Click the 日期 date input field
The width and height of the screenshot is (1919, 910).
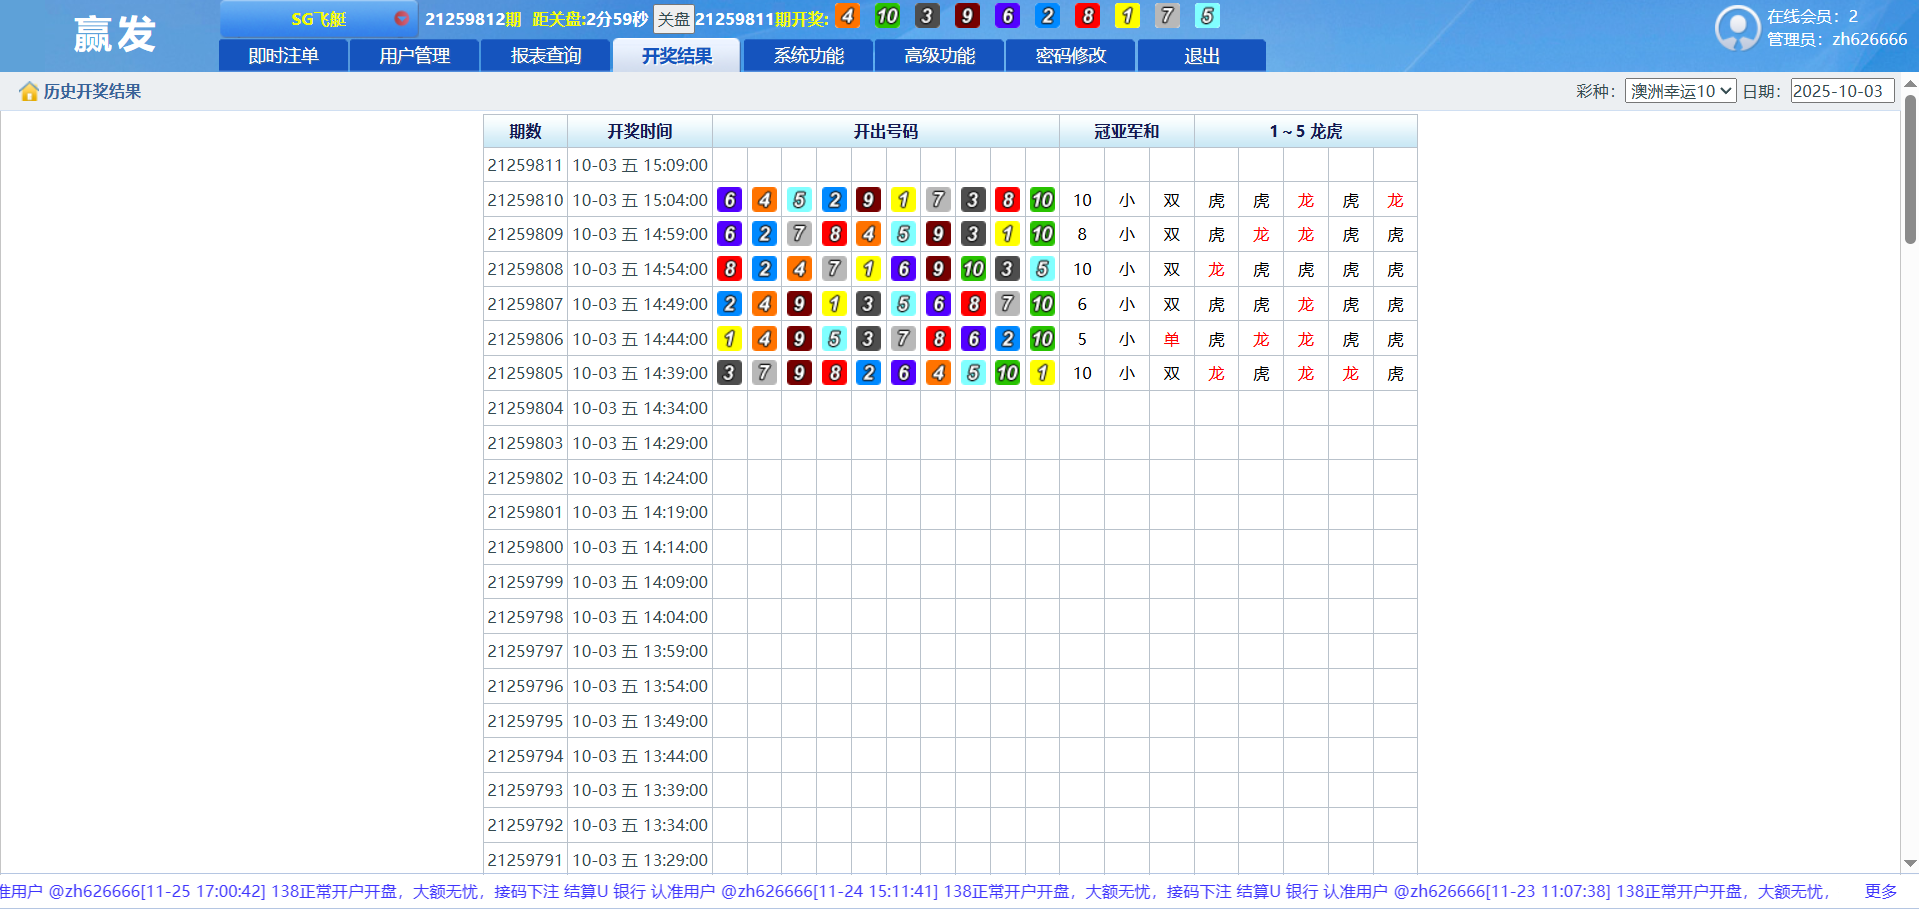pos(1841,91)
